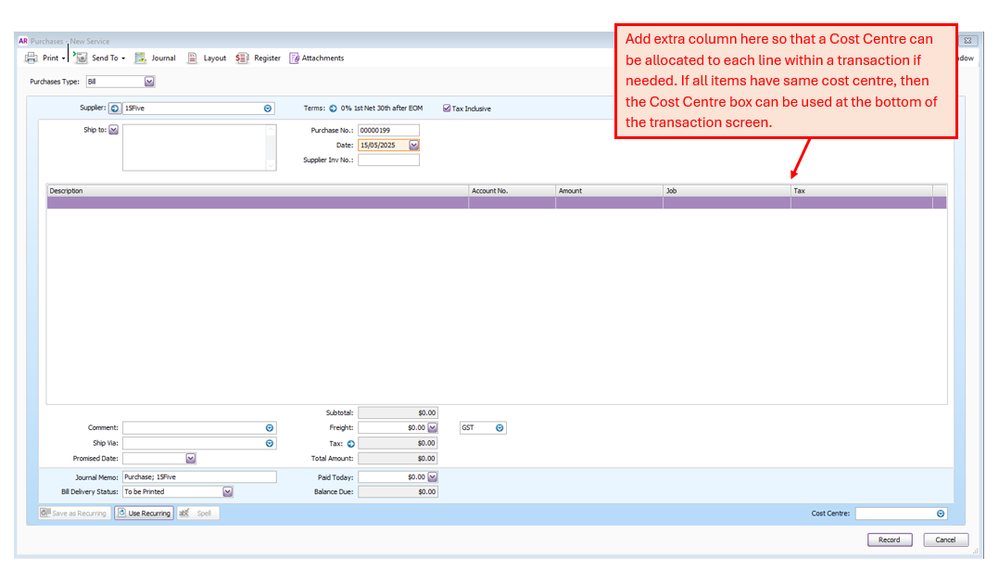Image resolution: width=999 pixels, height=584 pixels.
Task: Open Attachments from the toolbar
Action: [295, 58]
